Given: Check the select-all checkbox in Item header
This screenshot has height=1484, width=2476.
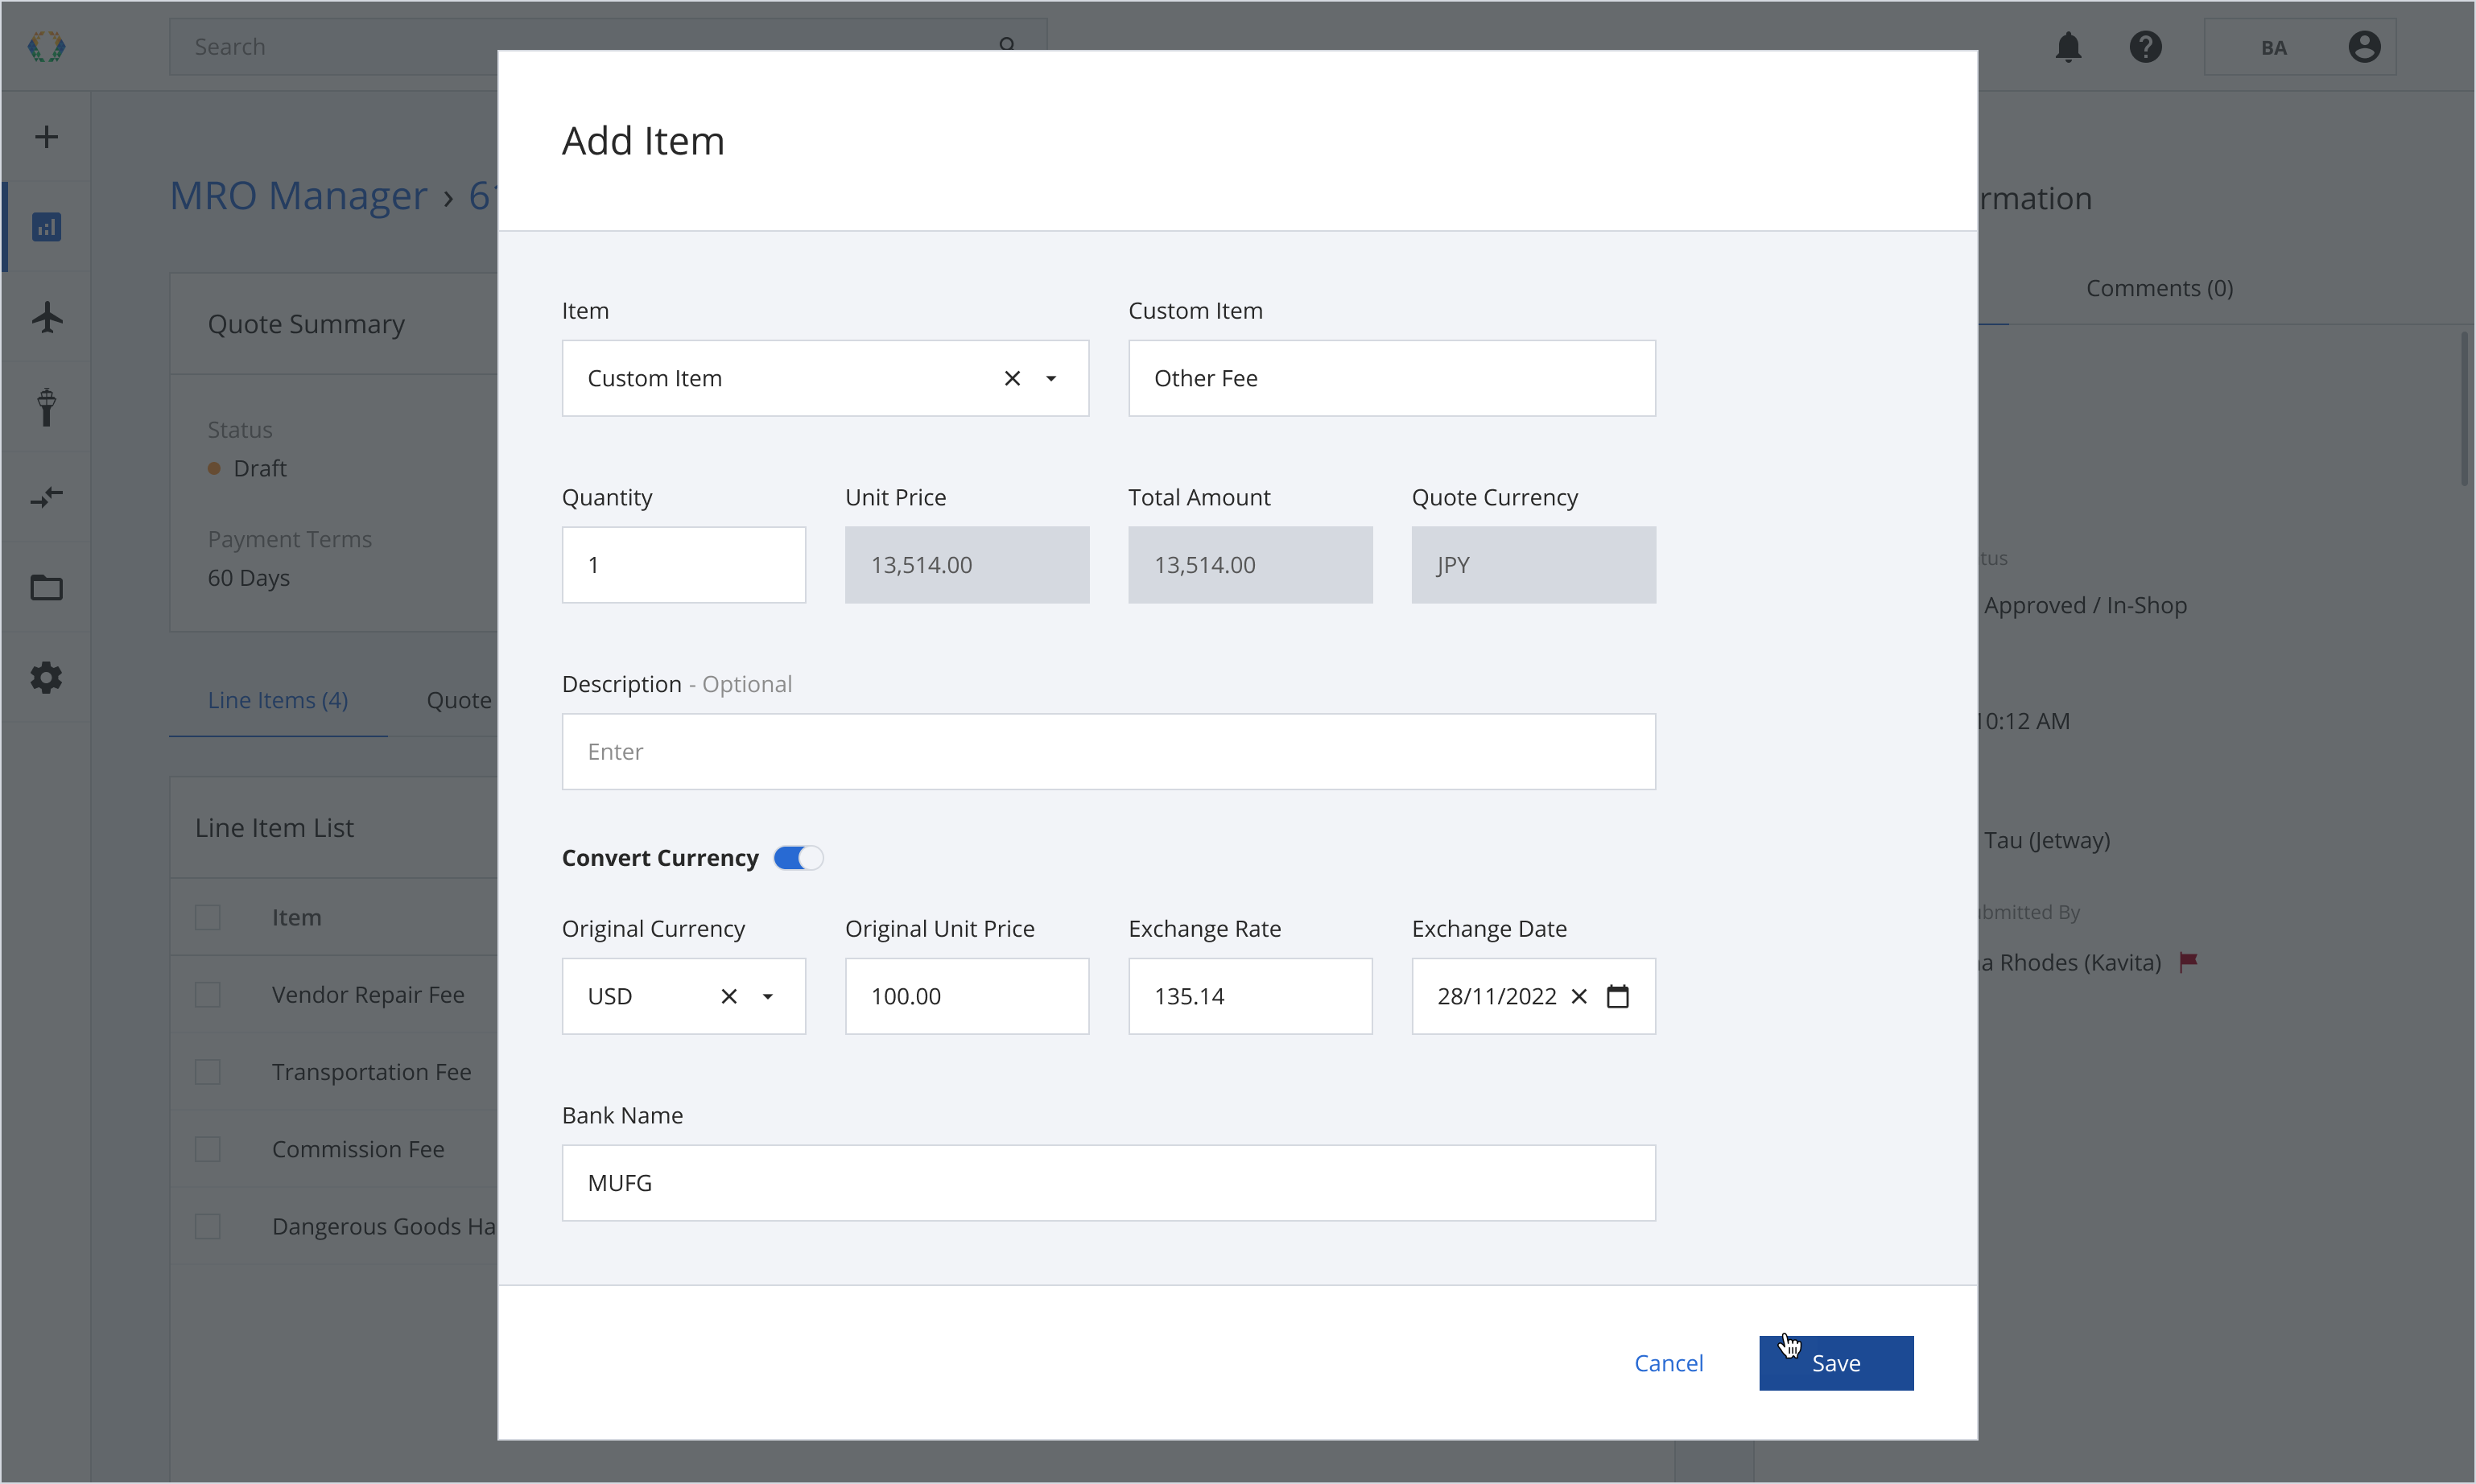Looking at the screenshot, I should (207, 917).
